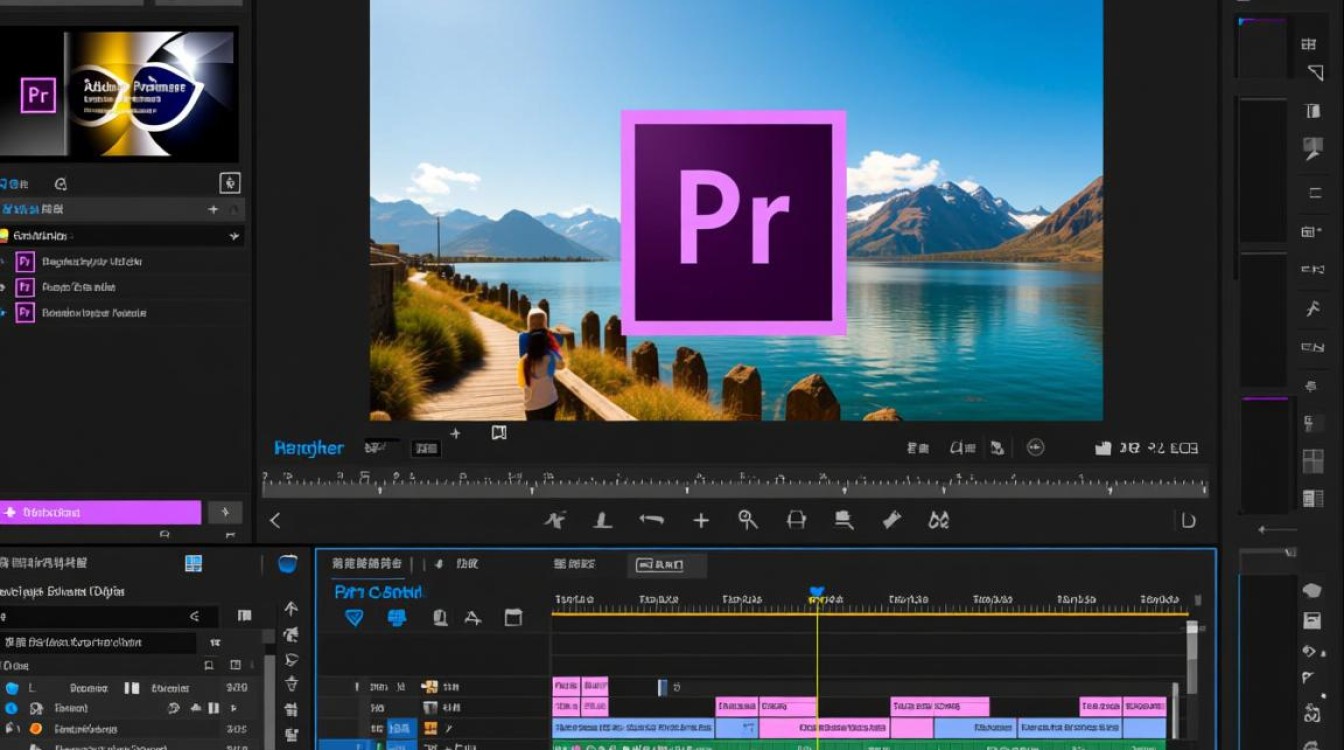The image size is (1344, 750).
Task: Click the bracket frame icon after the magnifier
Action: [796, 519]
